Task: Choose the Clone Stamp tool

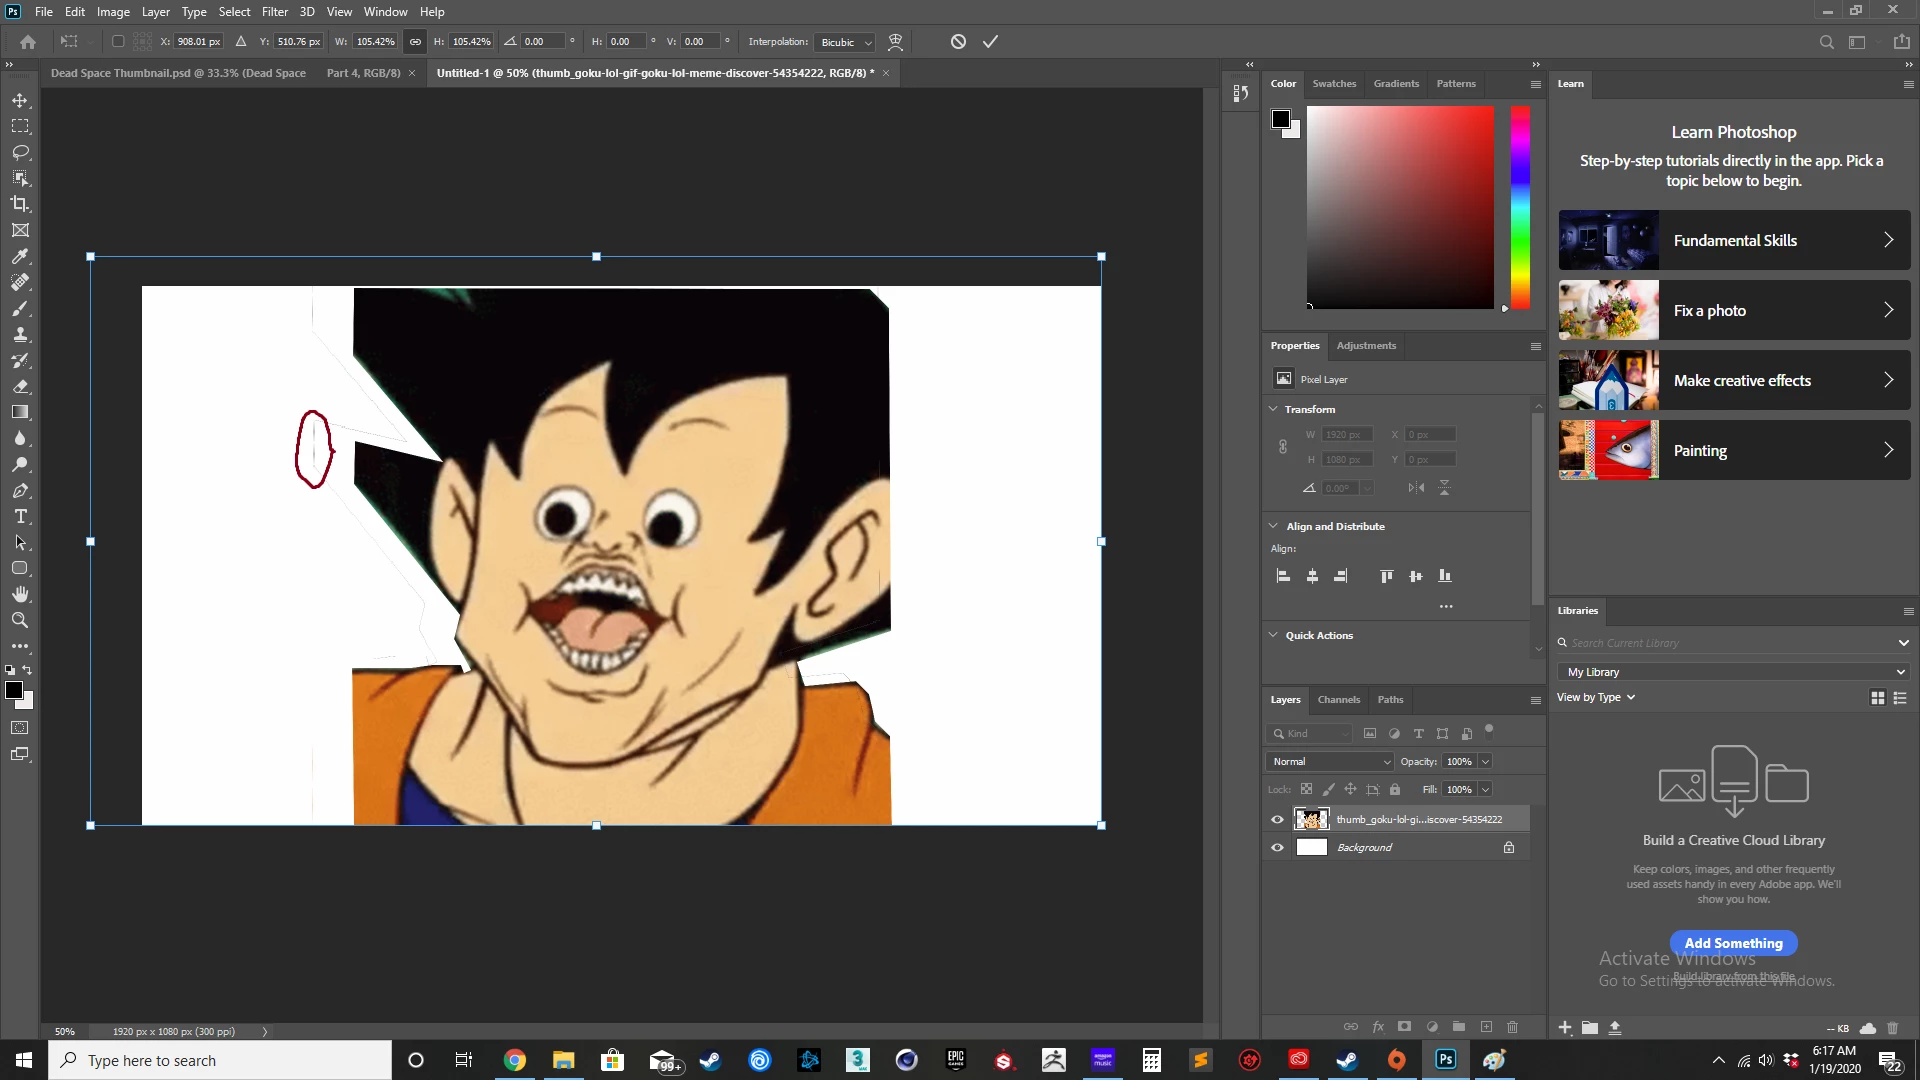Action: click(20, 334)
